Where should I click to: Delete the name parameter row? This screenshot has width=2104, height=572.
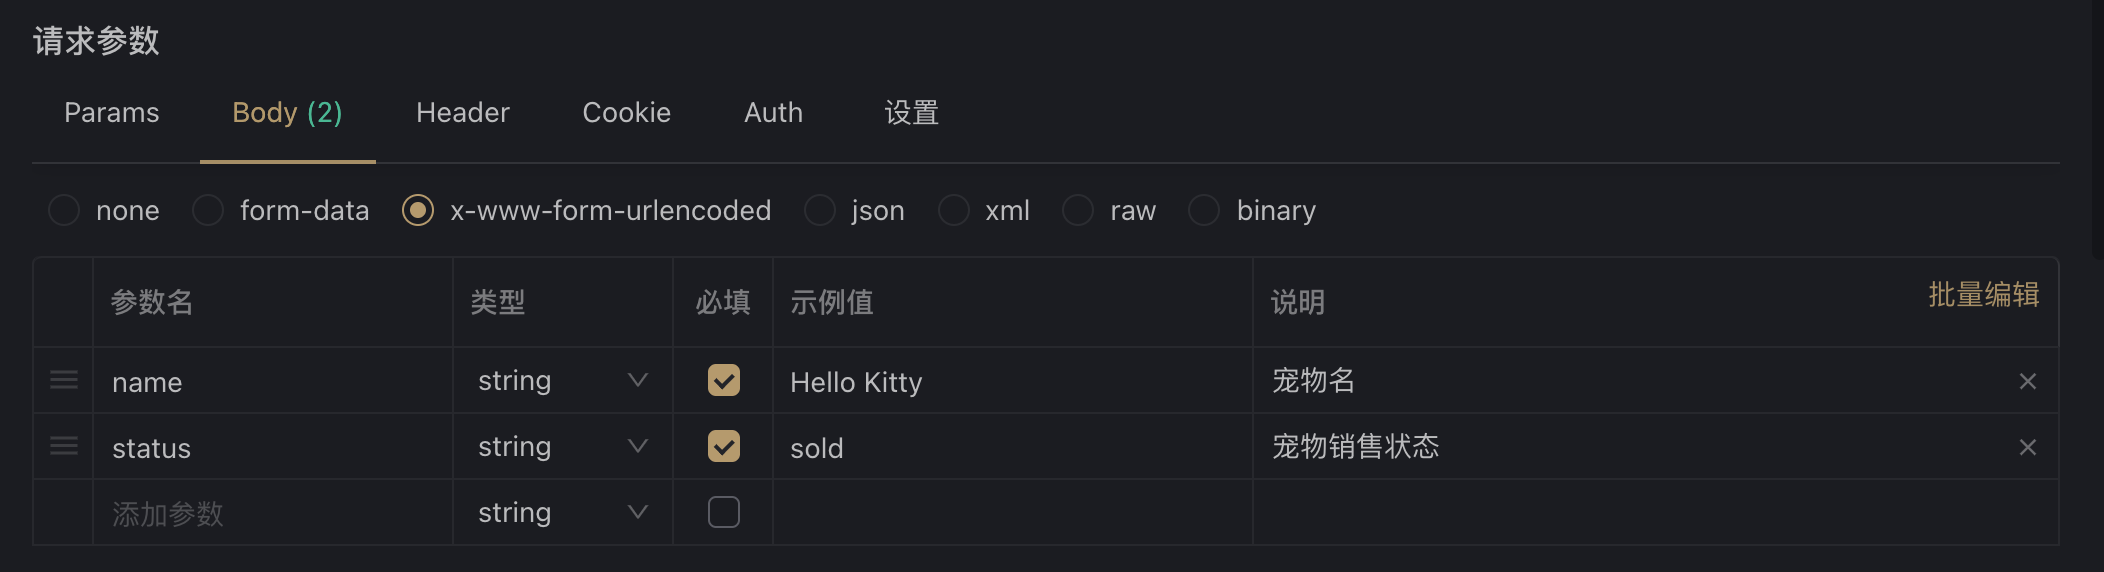2027,381
